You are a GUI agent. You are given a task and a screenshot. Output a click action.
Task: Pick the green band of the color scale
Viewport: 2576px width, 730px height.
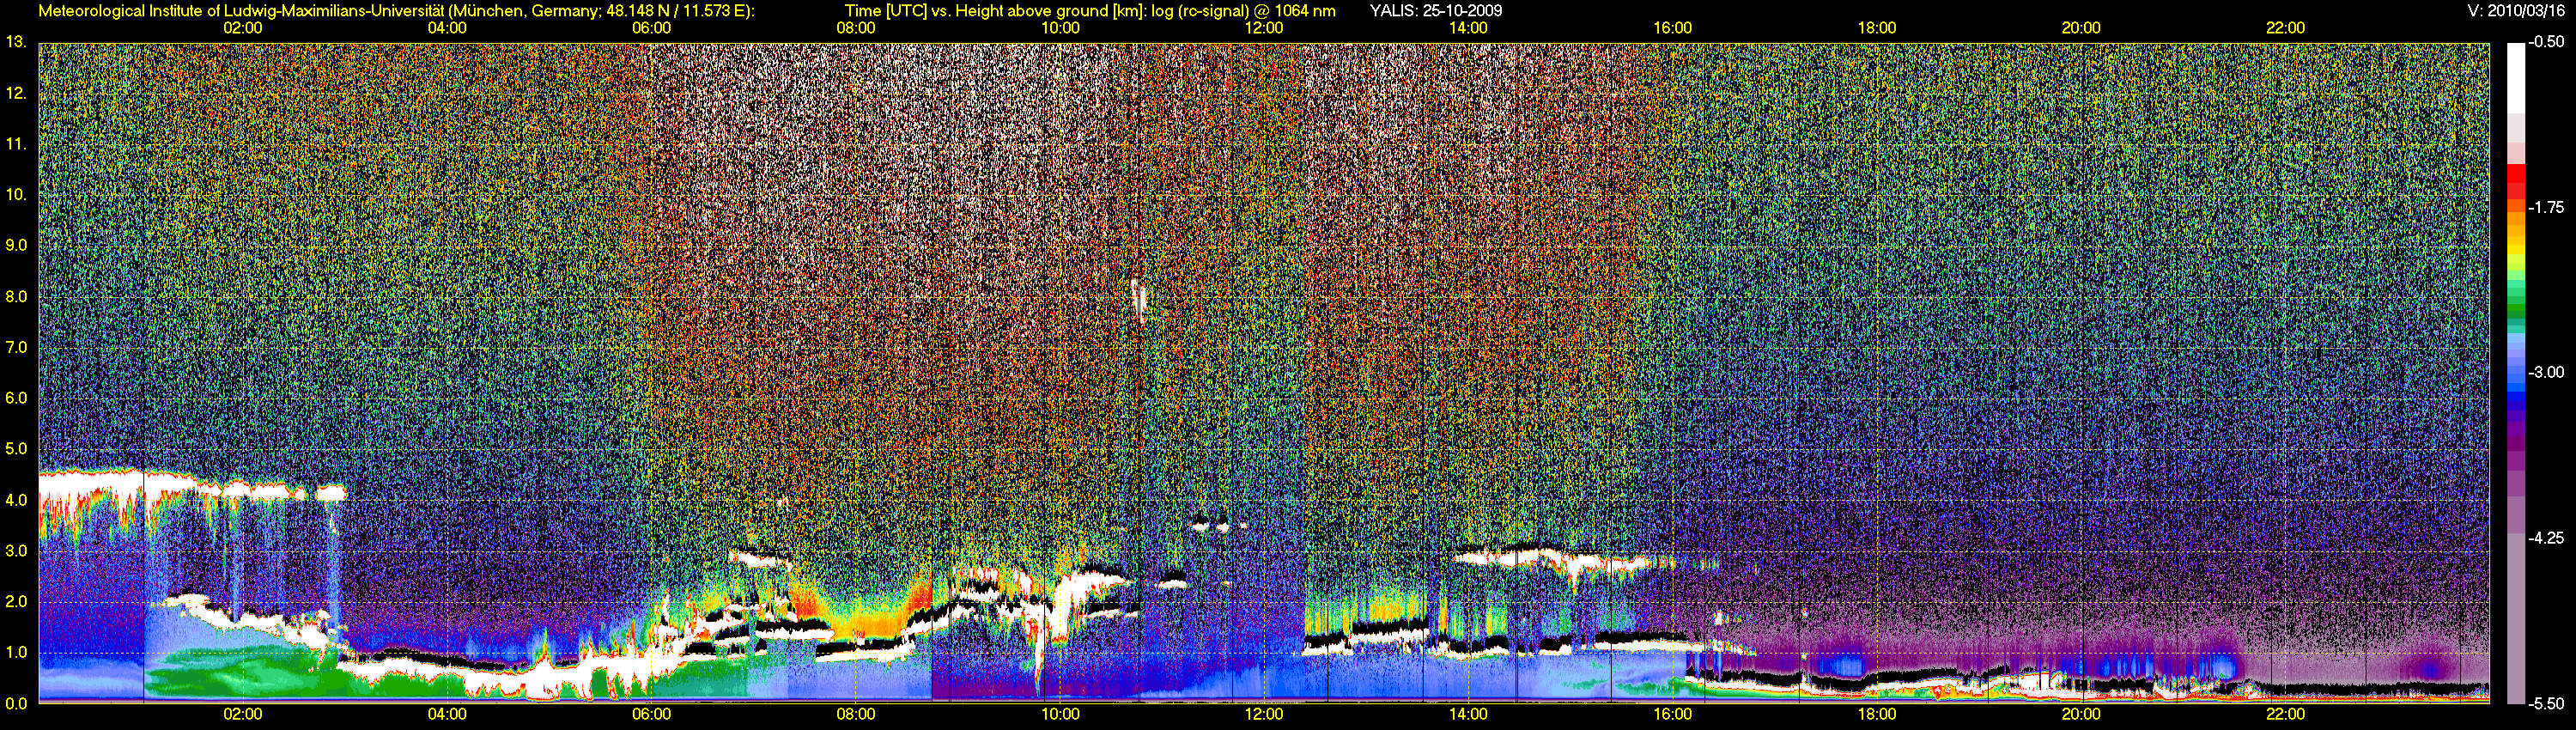pos(2515,310)
